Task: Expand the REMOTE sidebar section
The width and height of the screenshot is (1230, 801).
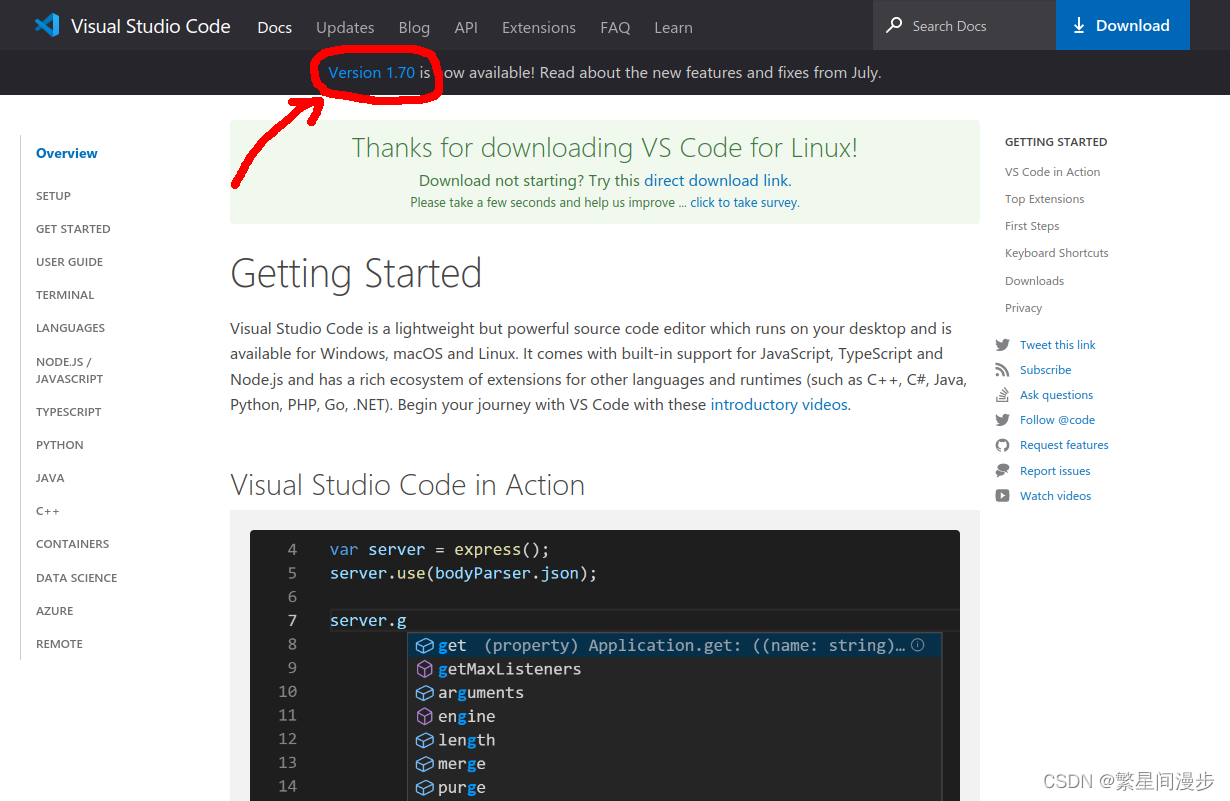Action: tap(60, 644)
